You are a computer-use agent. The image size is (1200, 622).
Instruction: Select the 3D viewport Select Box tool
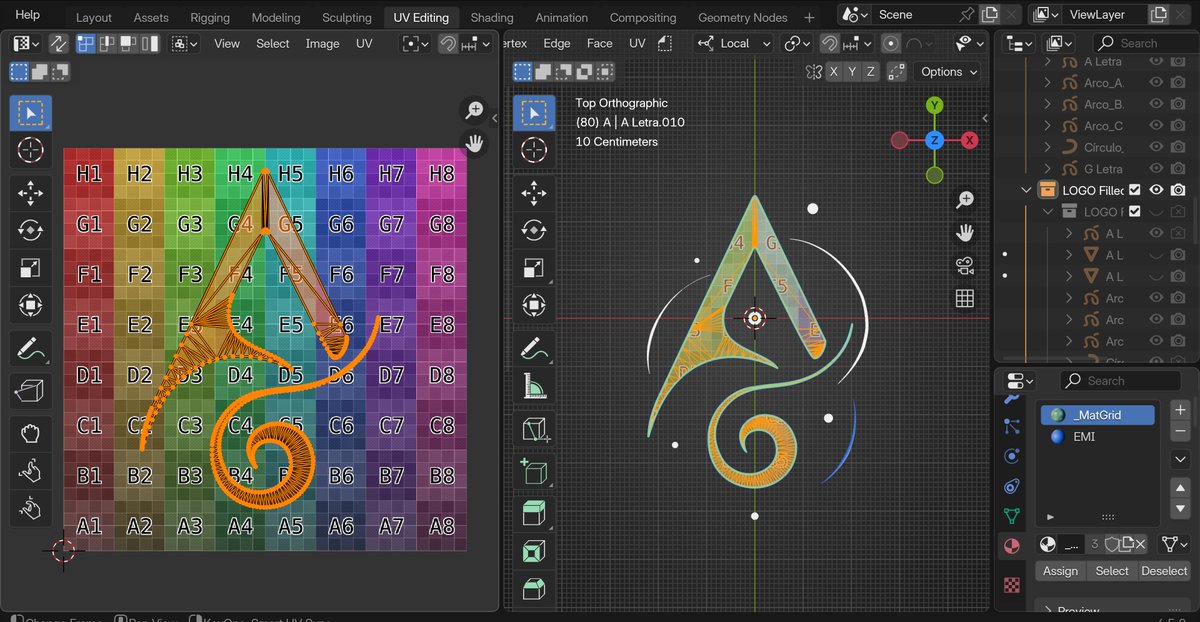pos(534,113)
